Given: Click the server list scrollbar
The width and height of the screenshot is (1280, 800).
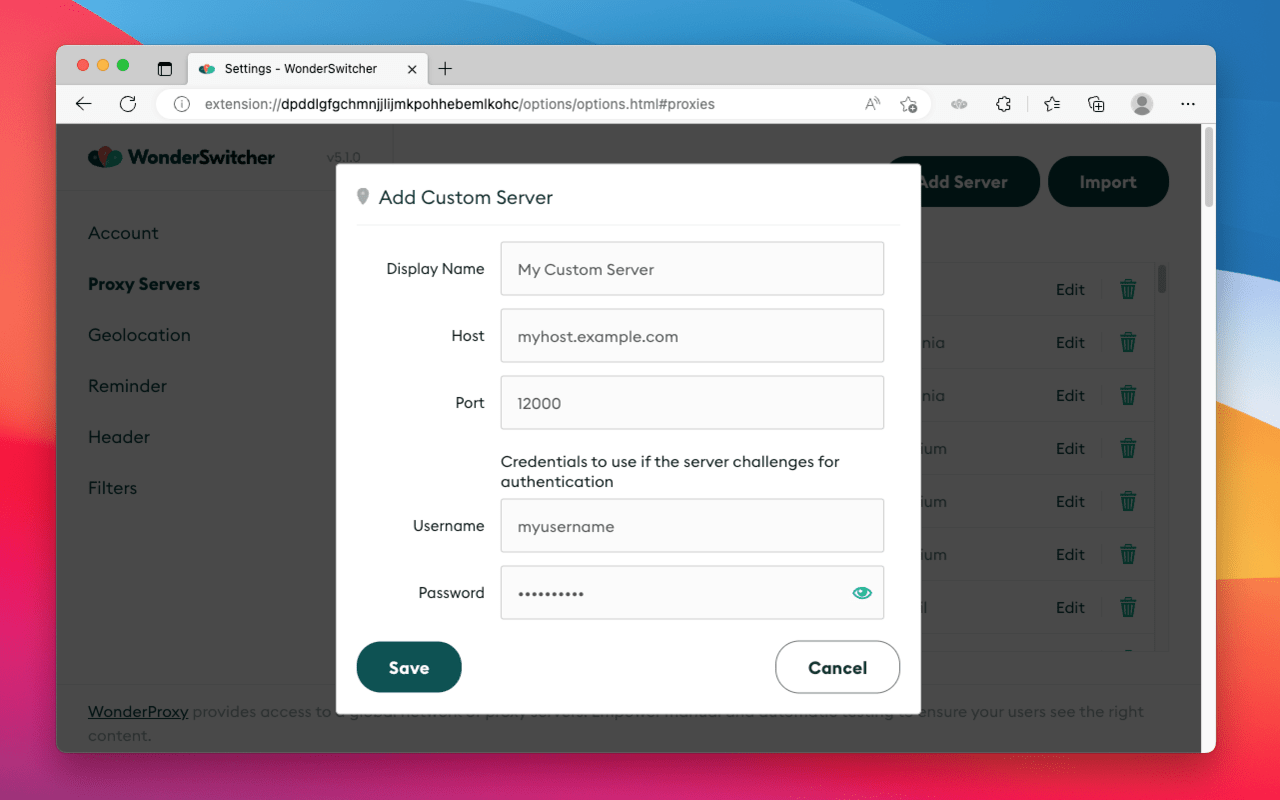Looking at the screenshot, I should (x=1162, y=279).
